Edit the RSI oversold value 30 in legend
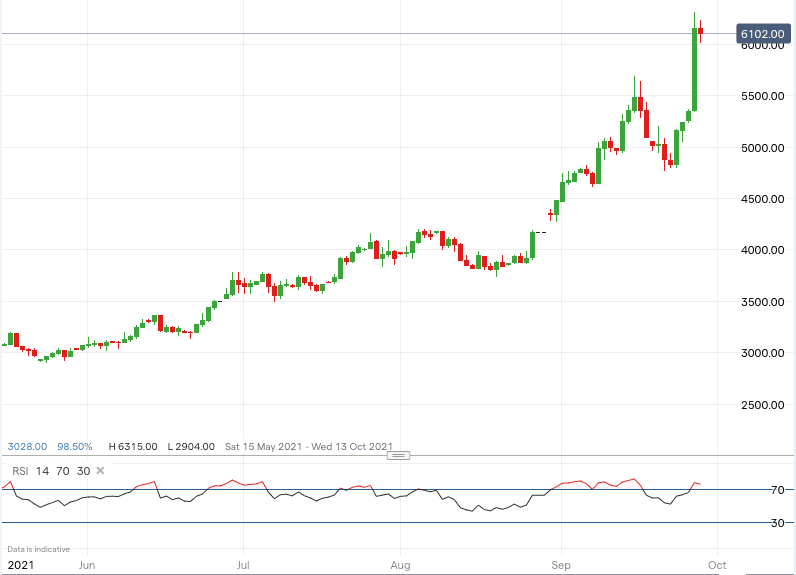The width and height of the screenshot is (796, 575). [x=84, y=471]
